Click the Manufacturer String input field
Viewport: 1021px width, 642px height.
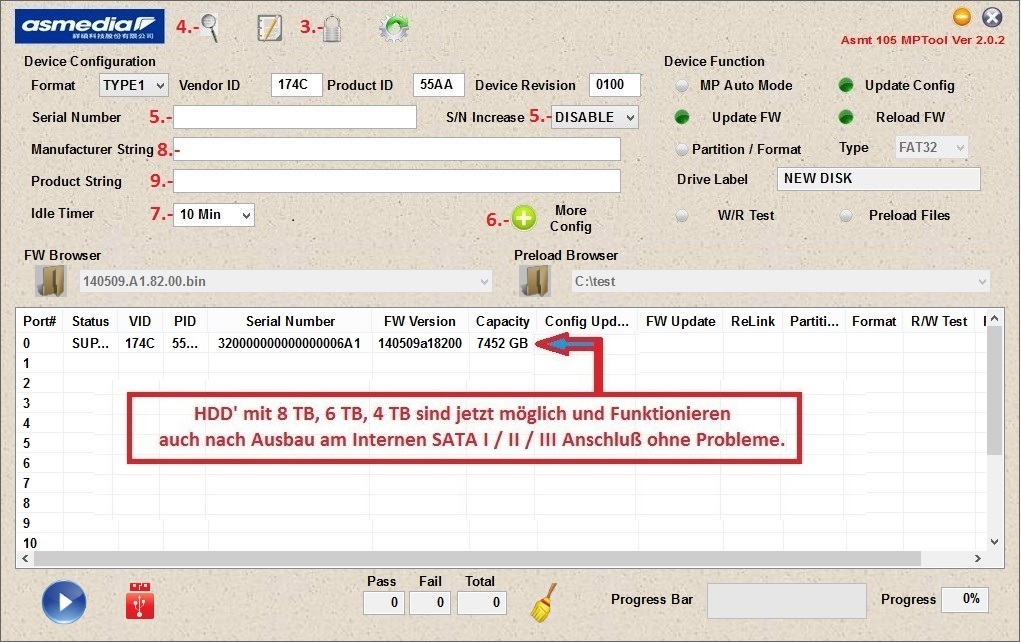point(397,149)
